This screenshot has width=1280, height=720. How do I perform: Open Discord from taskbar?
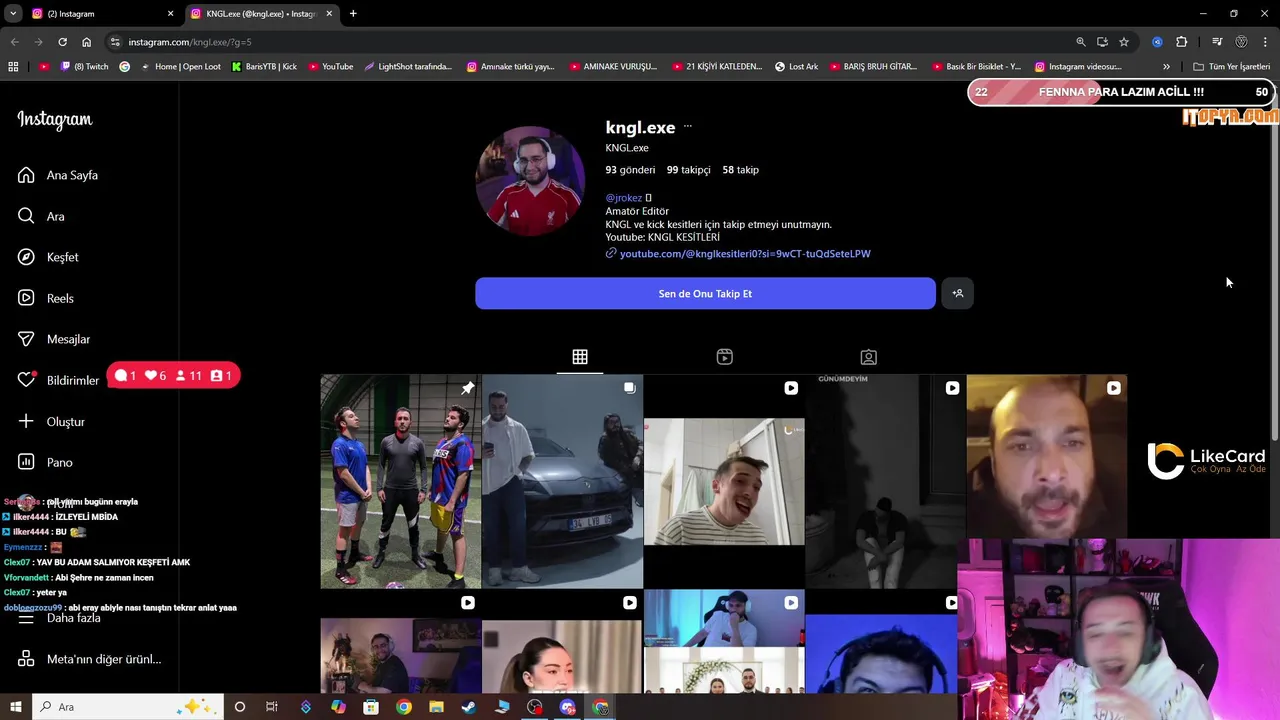coord(568,707)
